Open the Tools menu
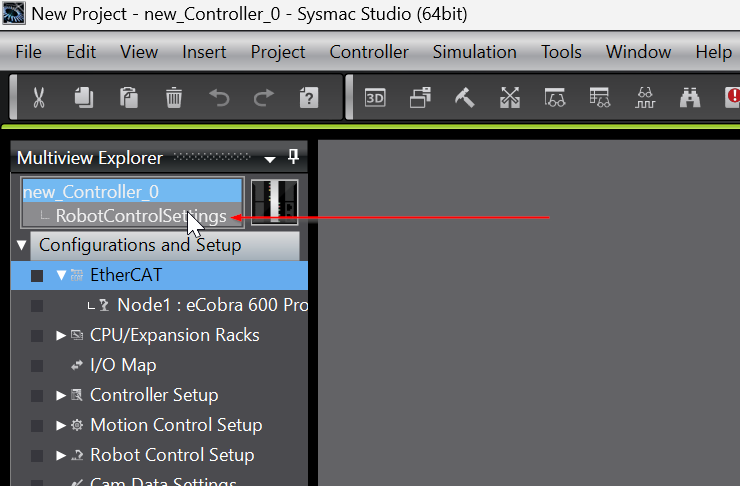 tap(561, 52)
